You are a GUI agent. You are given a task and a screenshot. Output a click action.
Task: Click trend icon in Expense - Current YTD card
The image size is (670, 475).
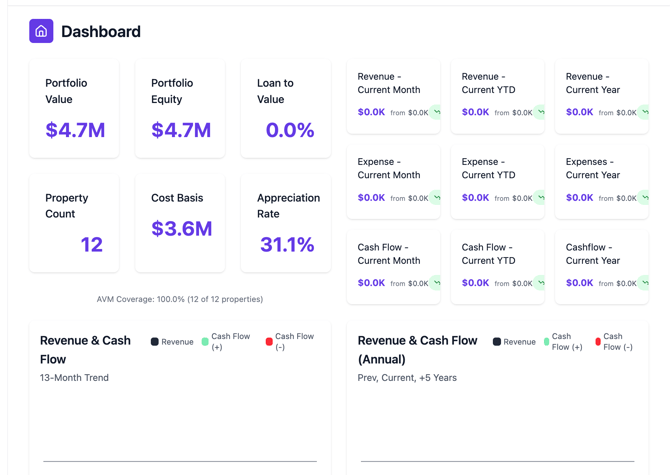[540, 198]
